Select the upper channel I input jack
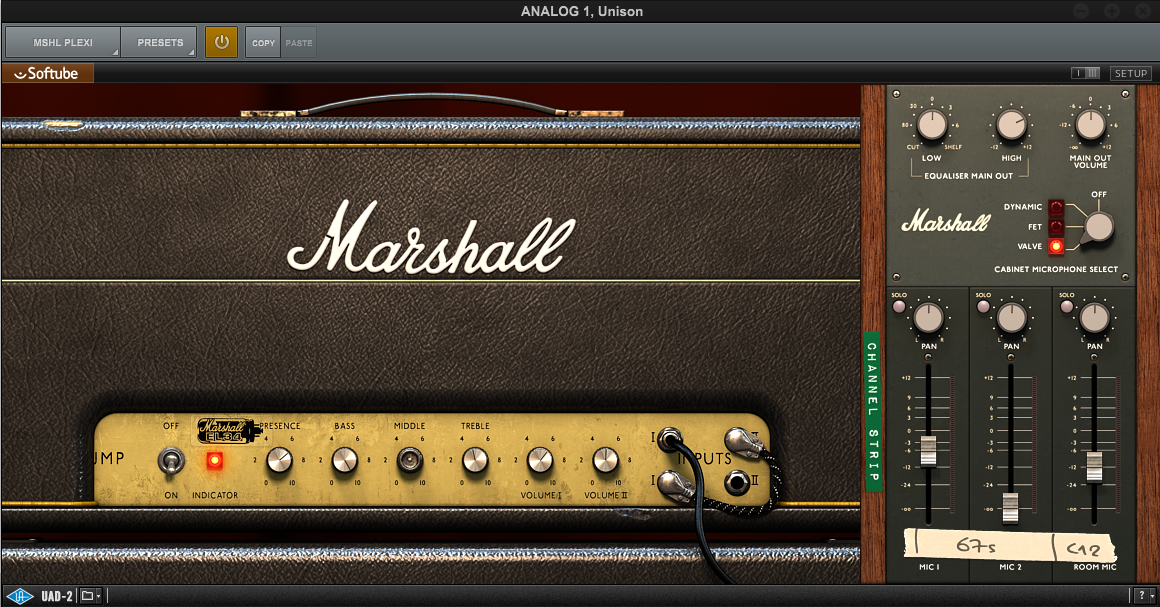 (x=670, y=440)
